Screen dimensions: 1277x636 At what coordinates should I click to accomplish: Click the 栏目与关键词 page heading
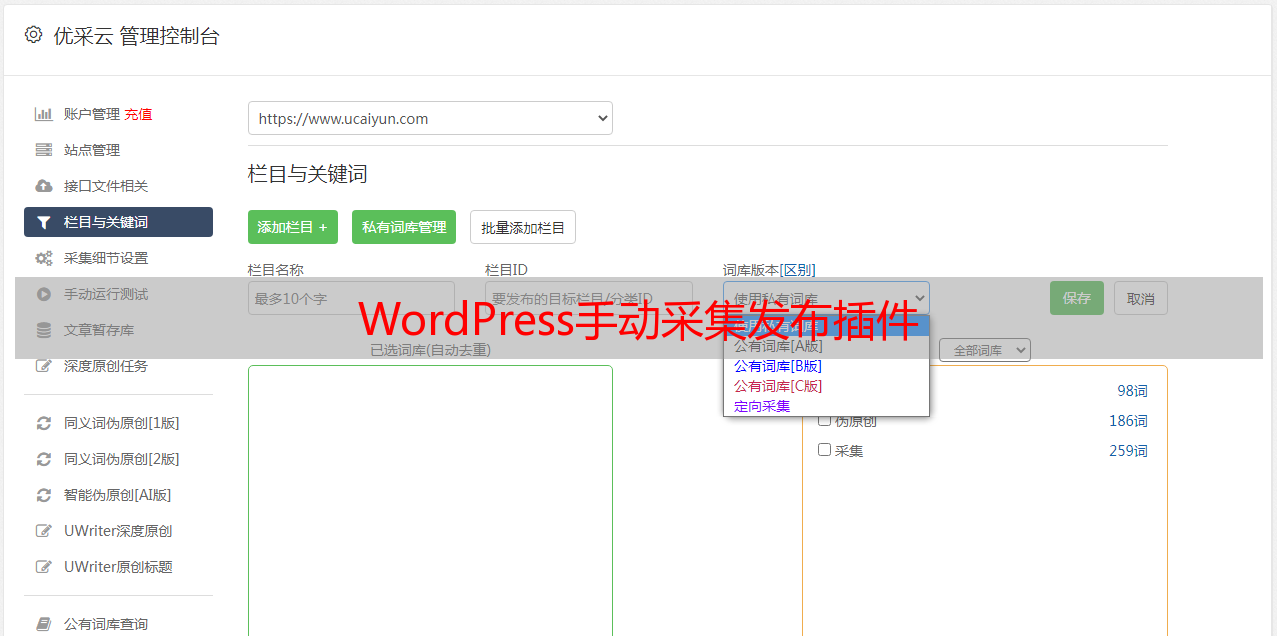[308, 174]
